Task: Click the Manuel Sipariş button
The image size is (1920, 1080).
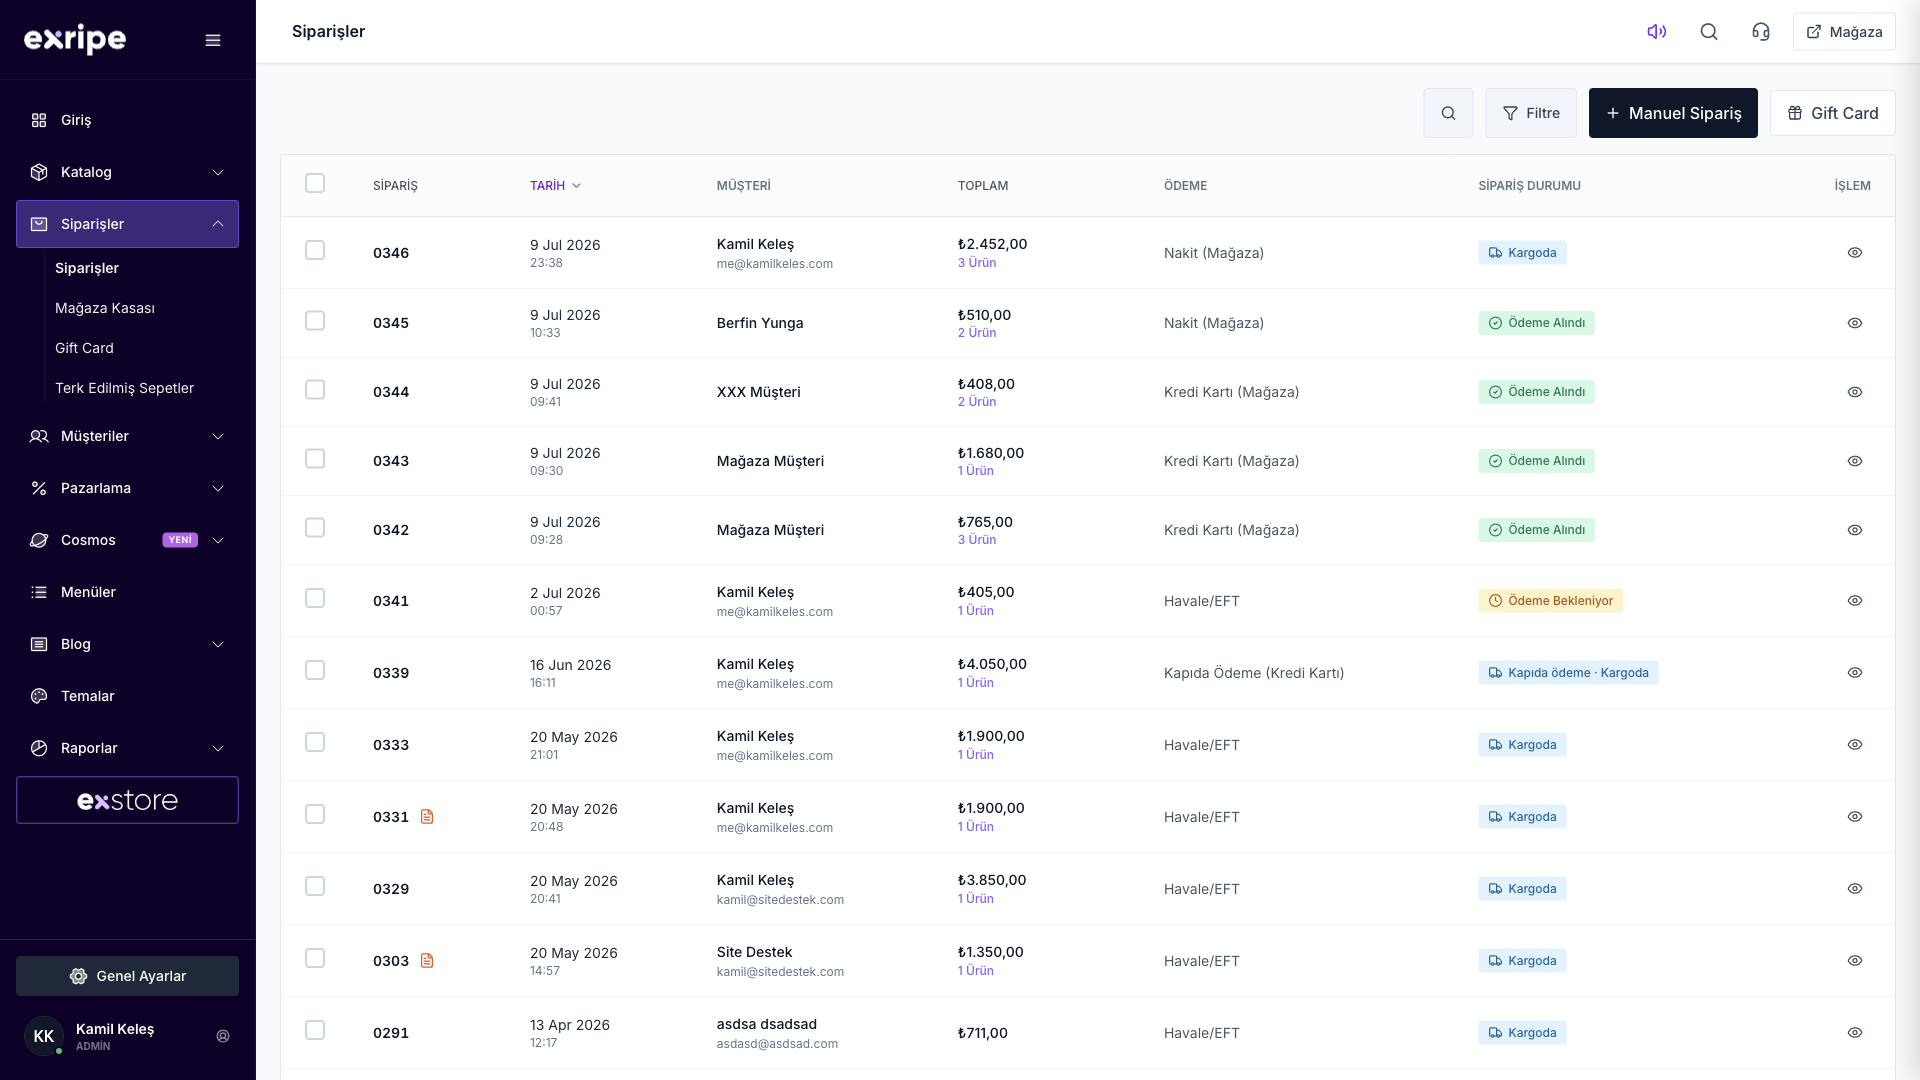Action: coord(1673,113)
